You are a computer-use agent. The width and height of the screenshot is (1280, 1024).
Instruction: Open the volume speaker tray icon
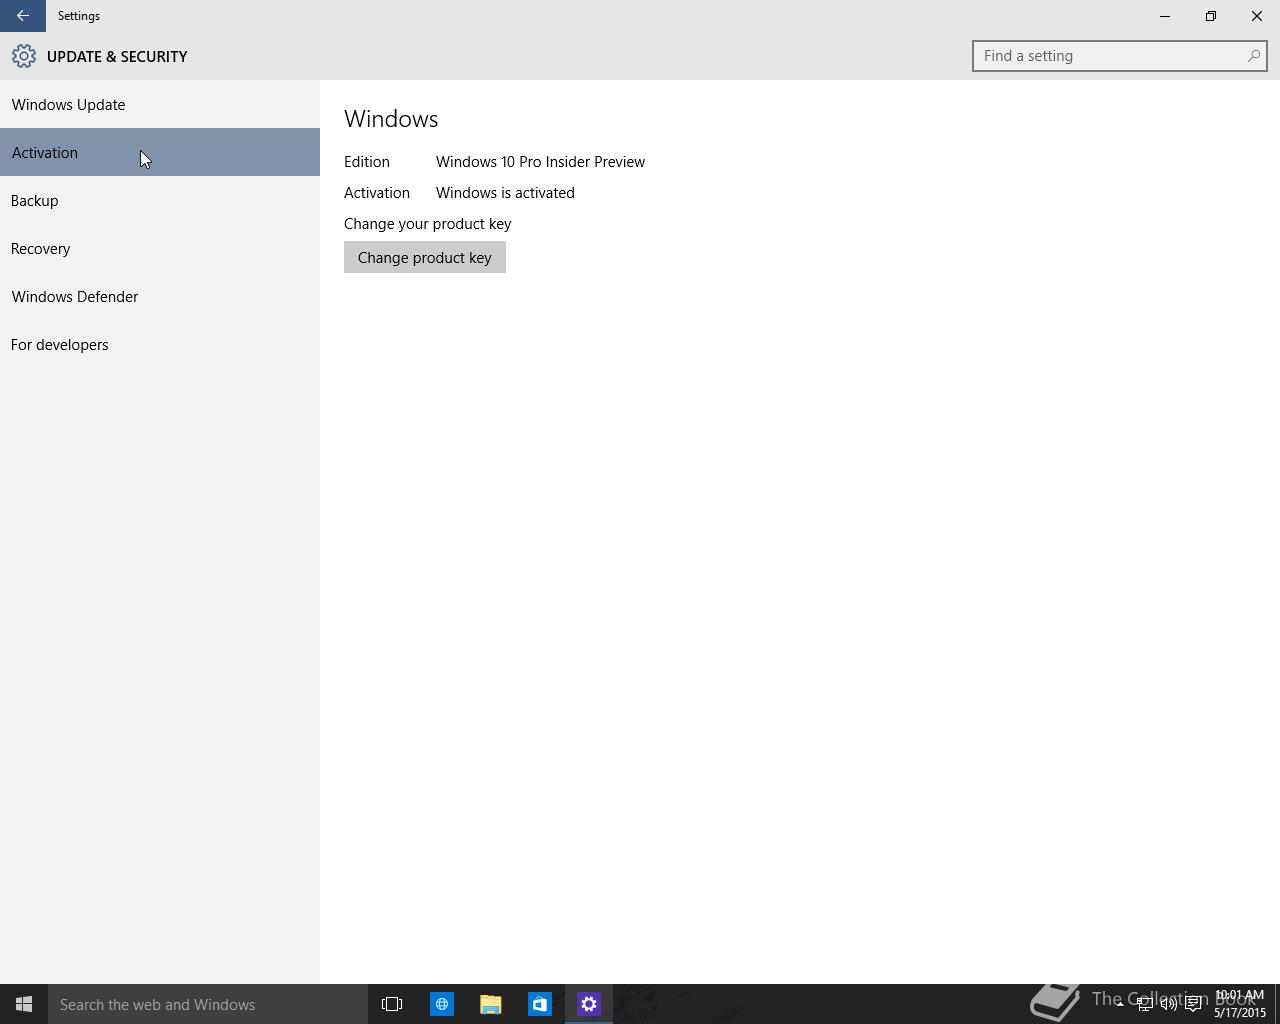pos(1168,1004)
